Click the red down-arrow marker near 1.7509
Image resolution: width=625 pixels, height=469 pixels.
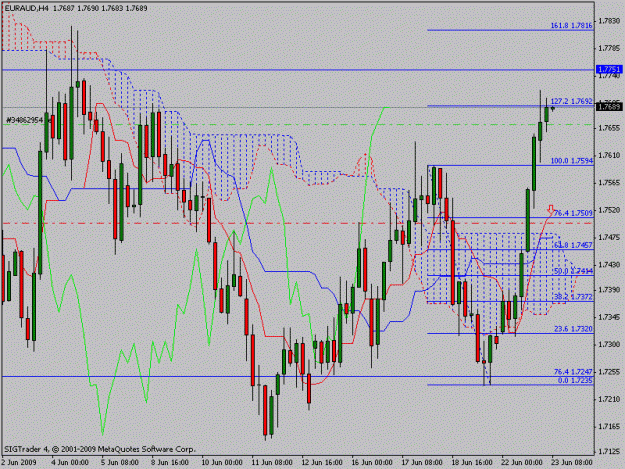[x=551, y=209]
